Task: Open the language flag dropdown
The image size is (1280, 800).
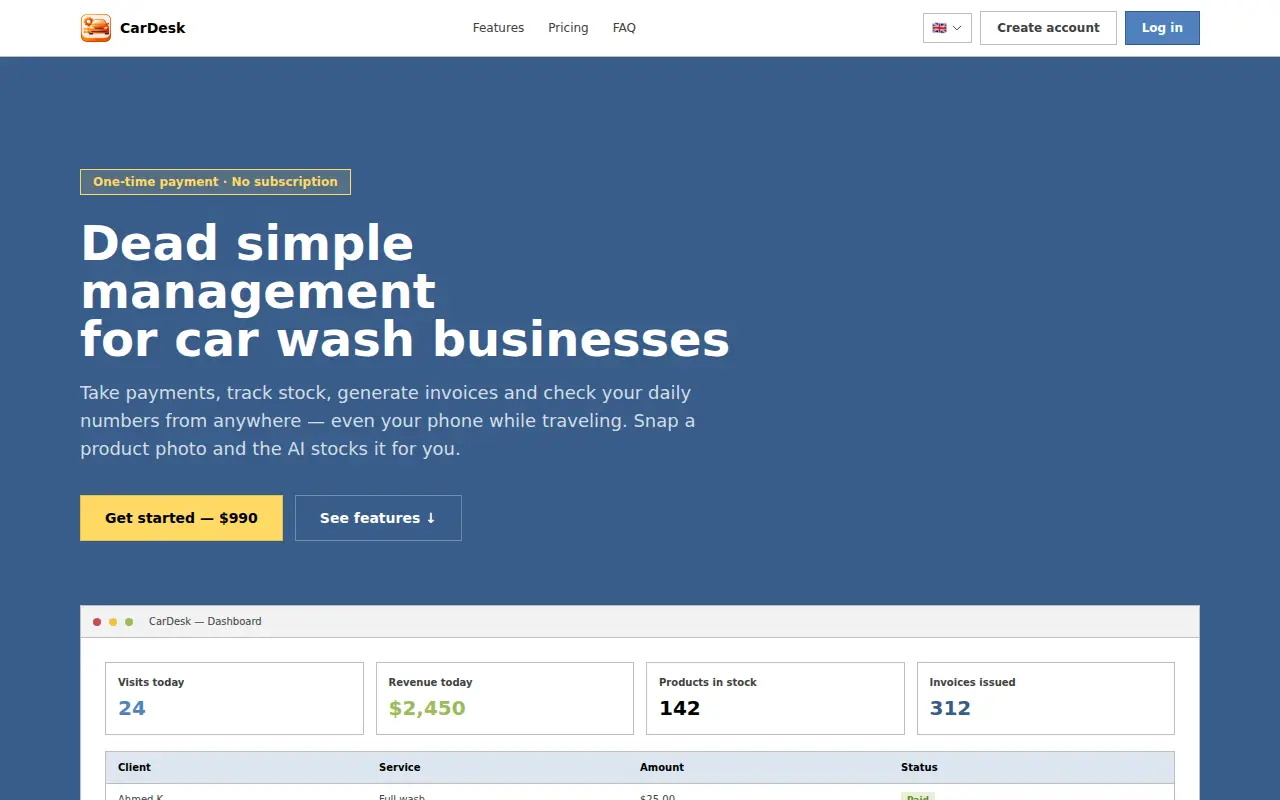Action: pyautogui.click(x=947, y=28)
